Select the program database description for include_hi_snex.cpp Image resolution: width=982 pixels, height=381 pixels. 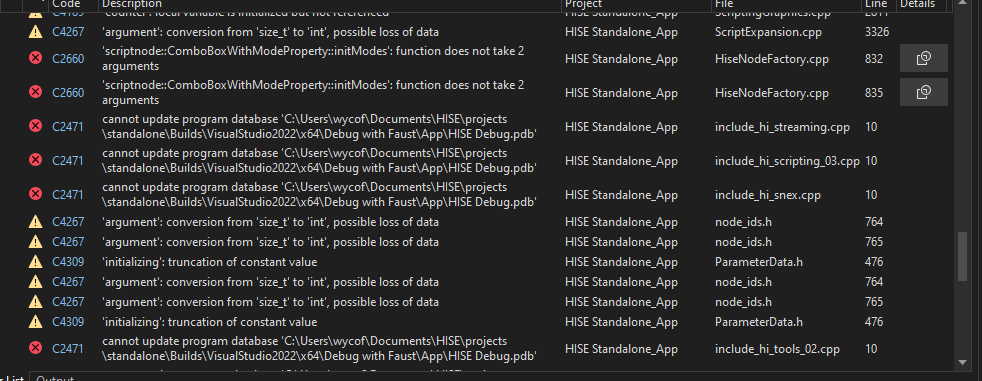tap(319, 194)
